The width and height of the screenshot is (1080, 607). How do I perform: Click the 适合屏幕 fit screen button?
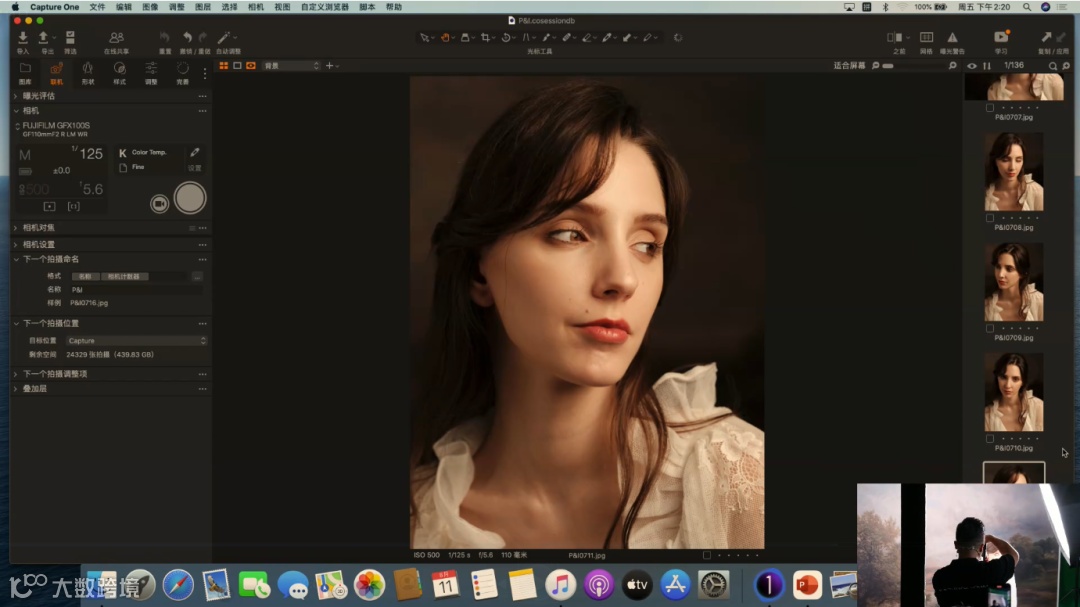tap(849, 65)
